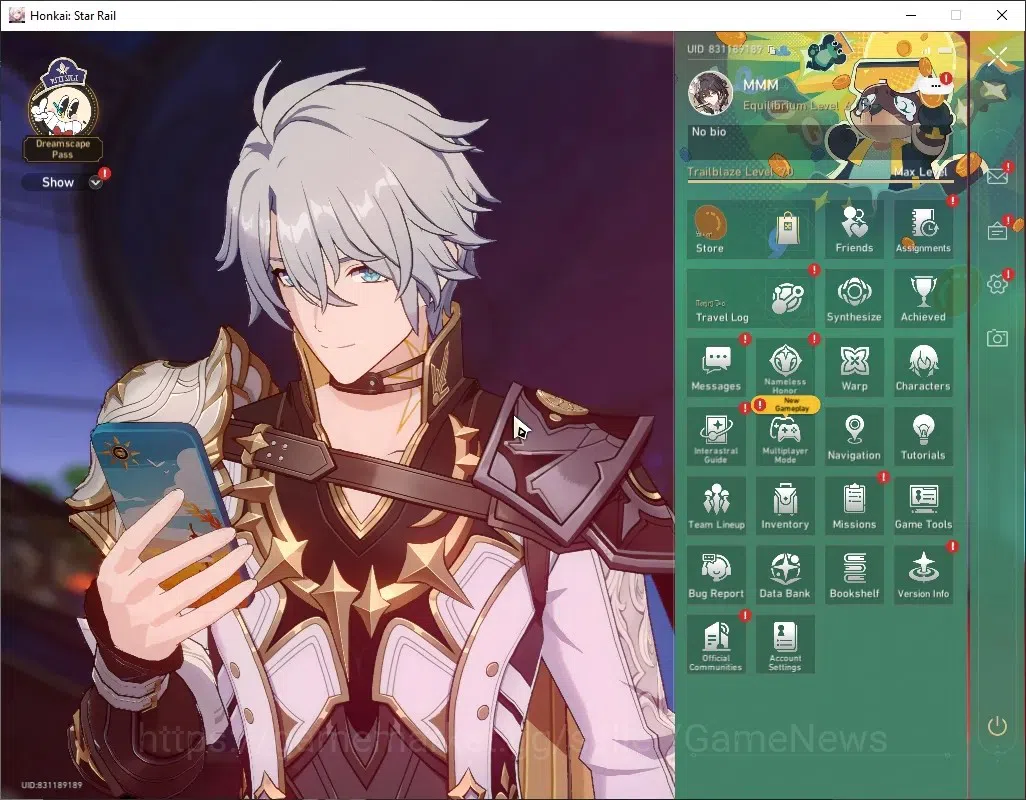This screenshot has width=1026, height=800.
Task: Open Version Info
Action: pos(923,575)
